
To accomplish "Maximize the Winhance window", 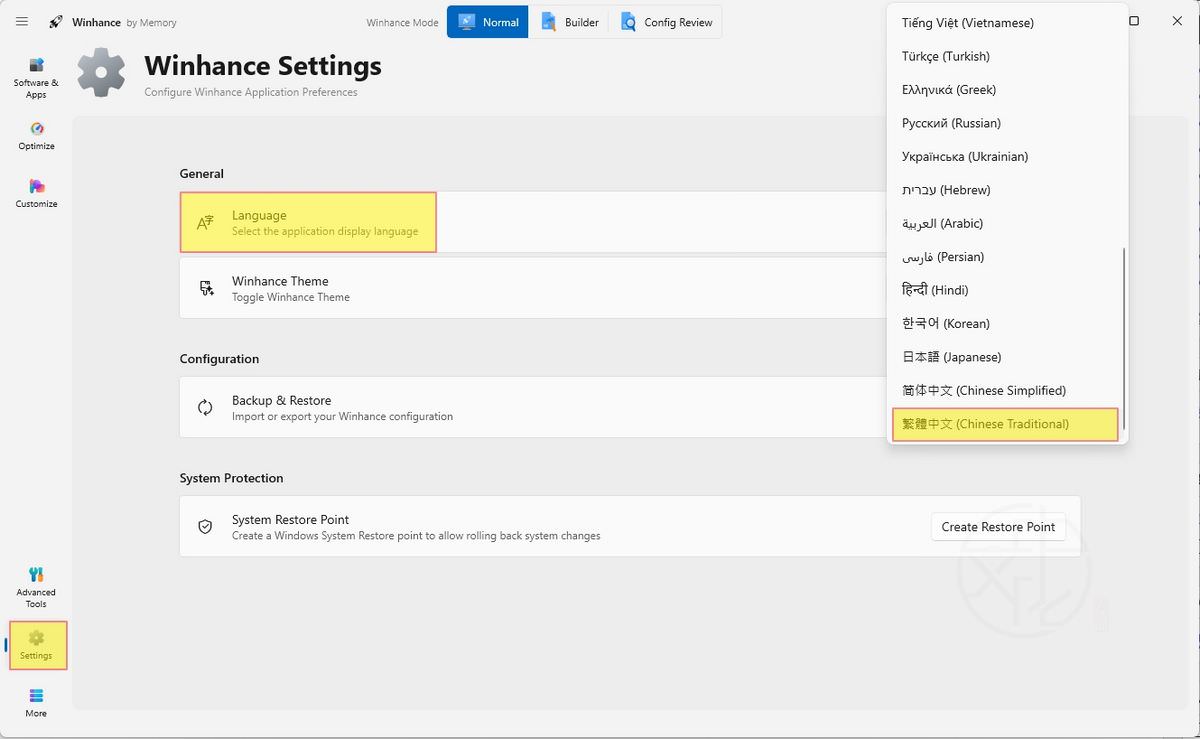I will (x=1134, y=21).
